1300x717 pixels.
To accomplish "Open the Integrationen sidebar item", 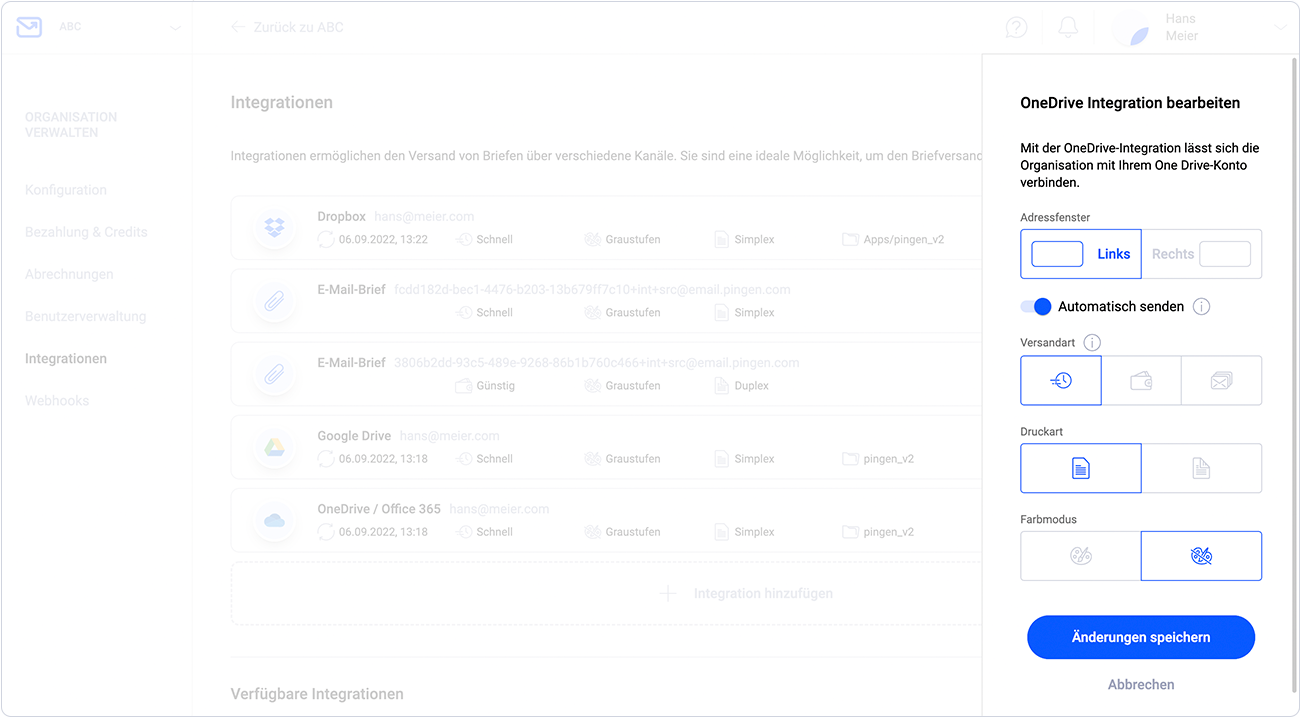I will coord(66,358).
